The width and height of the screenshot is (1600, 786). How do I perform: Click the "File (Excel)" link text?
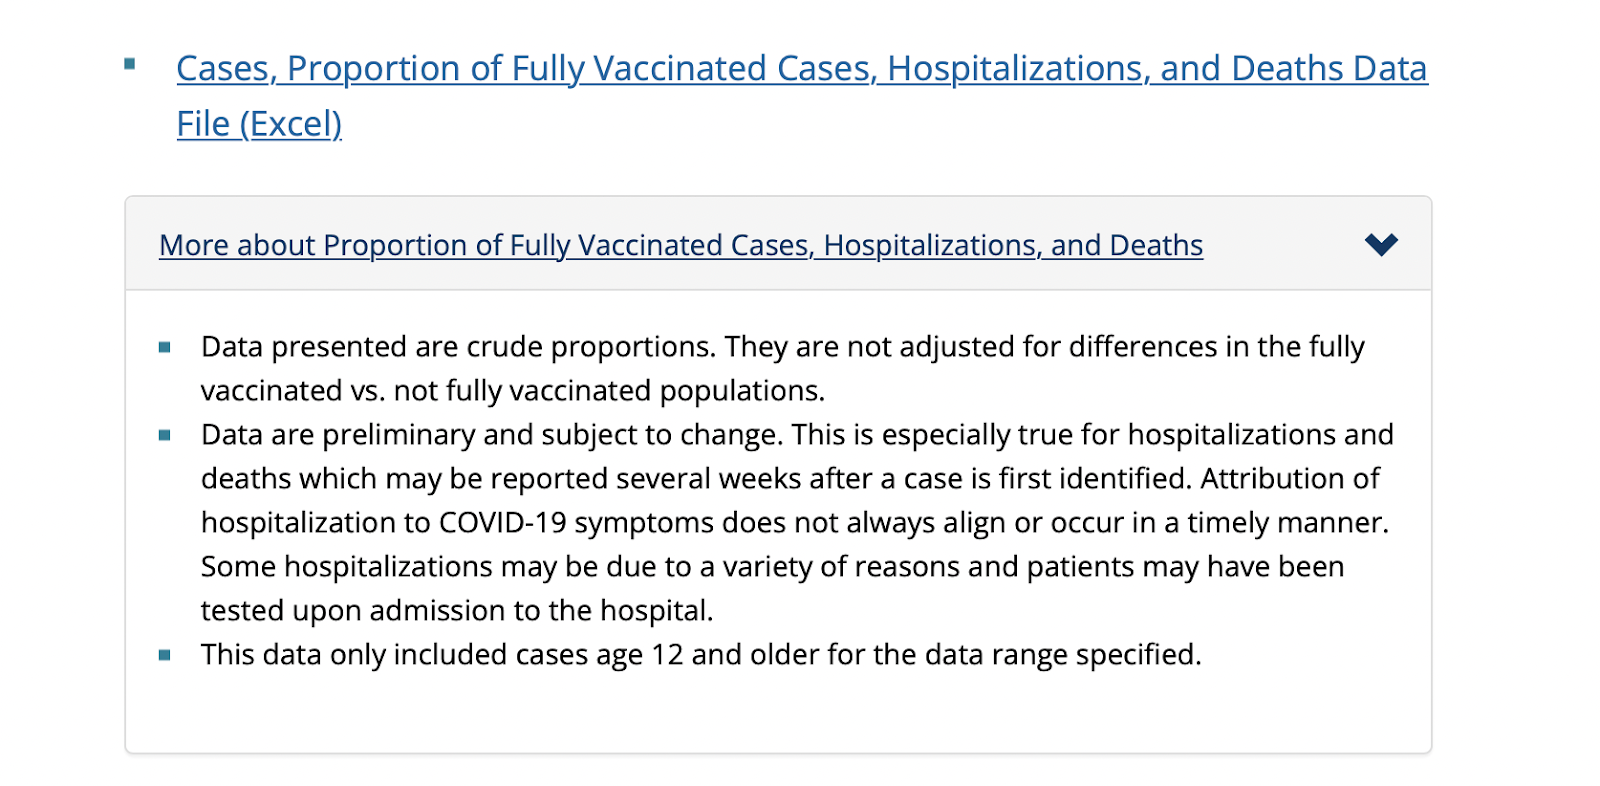point(259,125)
